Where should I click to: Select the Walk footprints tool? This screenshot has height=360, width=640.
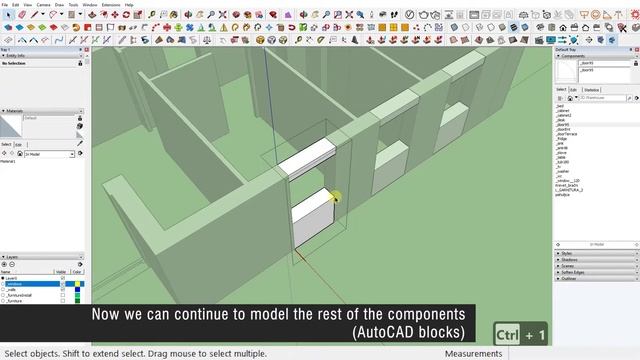coord(394,15)
